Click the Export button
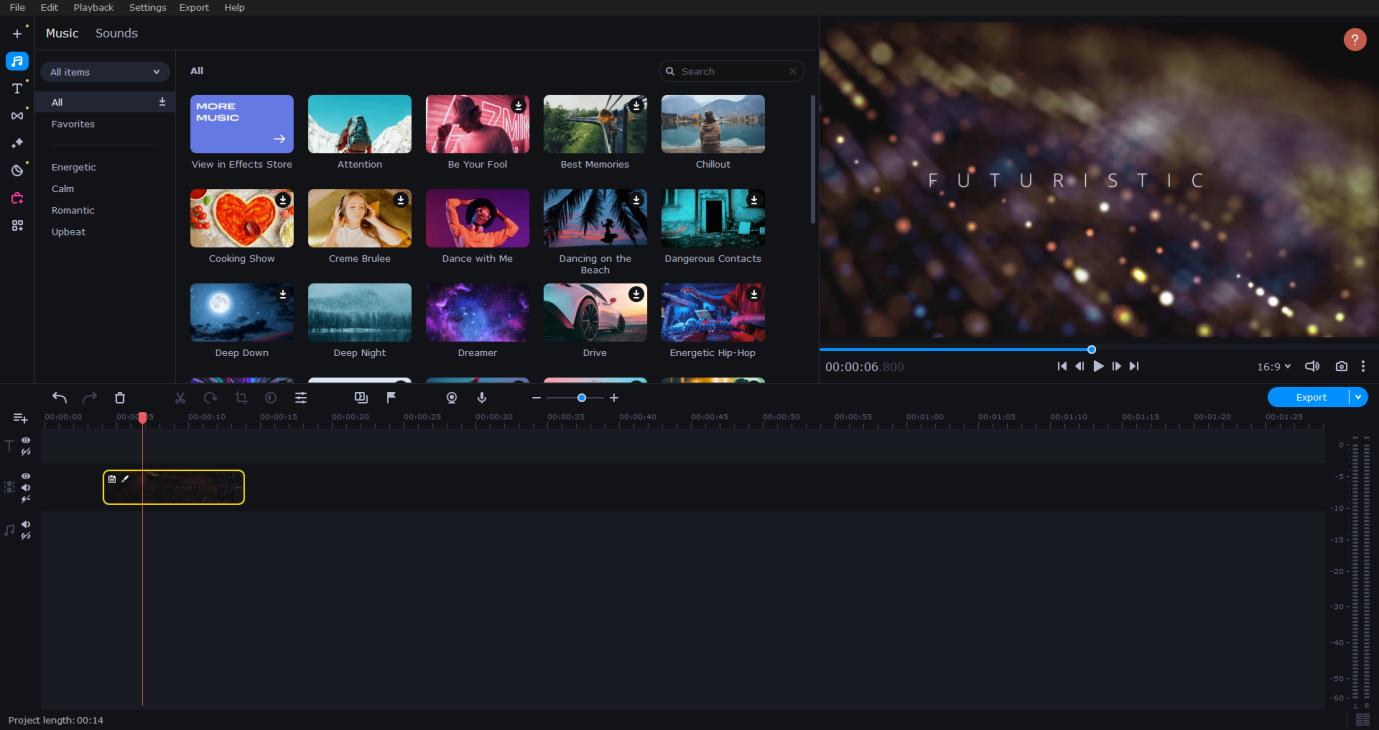 tap(1310, 397)
